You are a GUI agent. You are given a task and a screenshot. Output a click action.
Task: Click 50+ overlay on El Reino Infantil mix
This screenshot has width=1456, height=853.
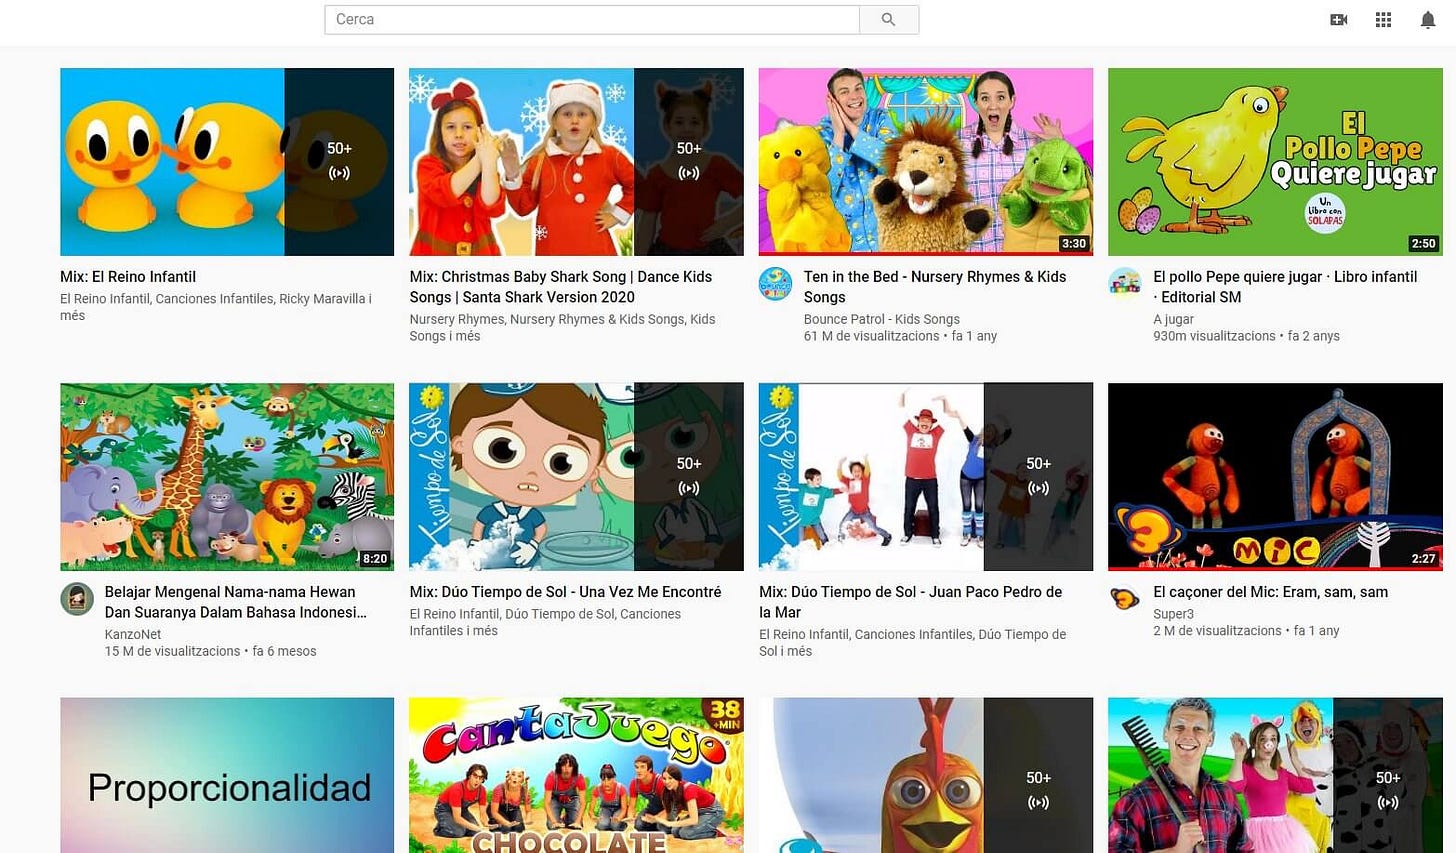coord(339,160)
